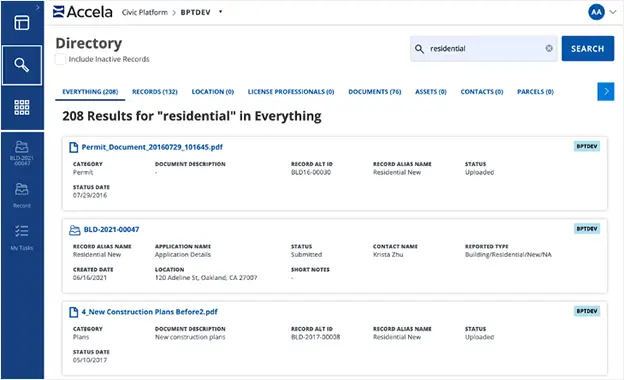
Task: Show more tabs with right arrow button
Action: click(x=606, y=92)
